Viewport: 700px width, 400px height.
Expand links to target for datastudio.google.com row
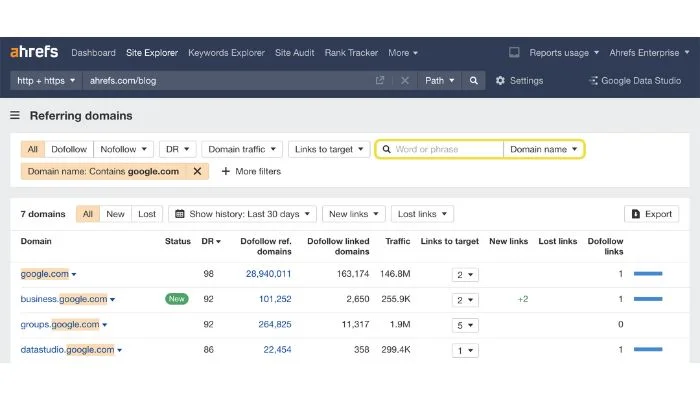tap(465, 350)
